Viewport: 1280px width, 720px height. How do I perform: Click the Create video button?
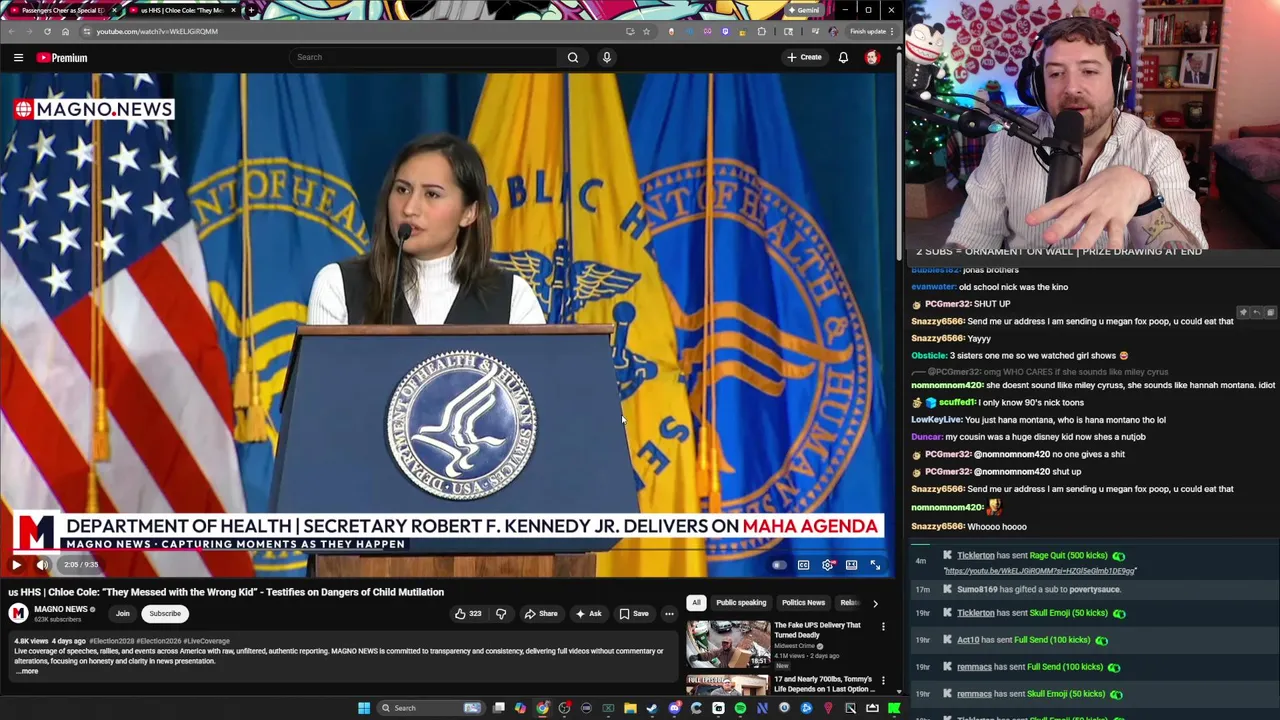[804, 57]
